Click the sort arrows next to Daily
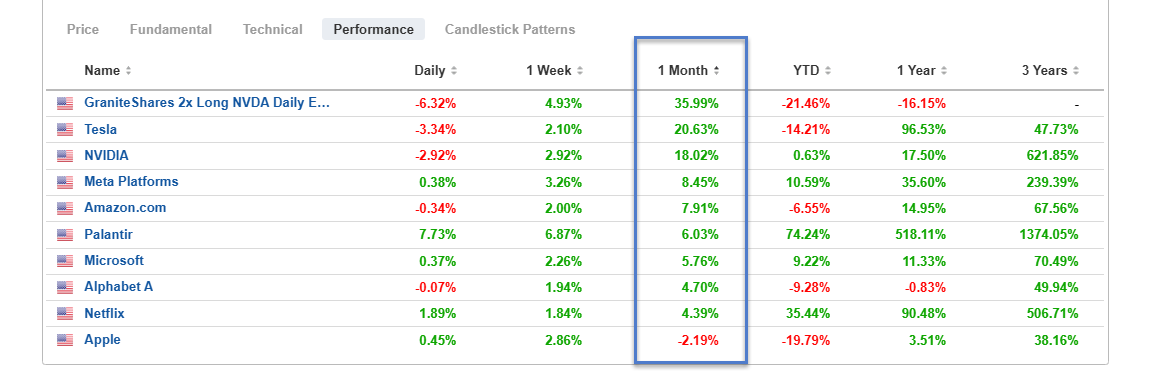Image resolution: width=1155 pixels, height=382 pixels. point(454,71)
